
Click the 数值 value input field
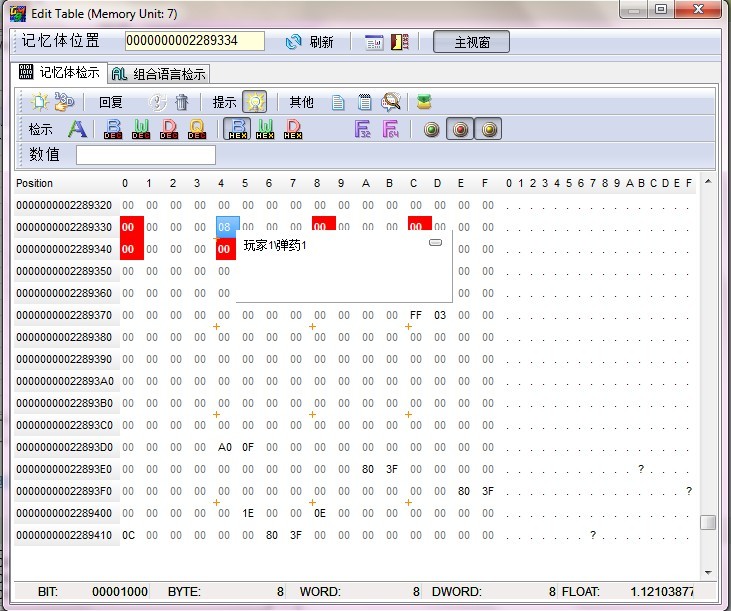coord(146,155)
